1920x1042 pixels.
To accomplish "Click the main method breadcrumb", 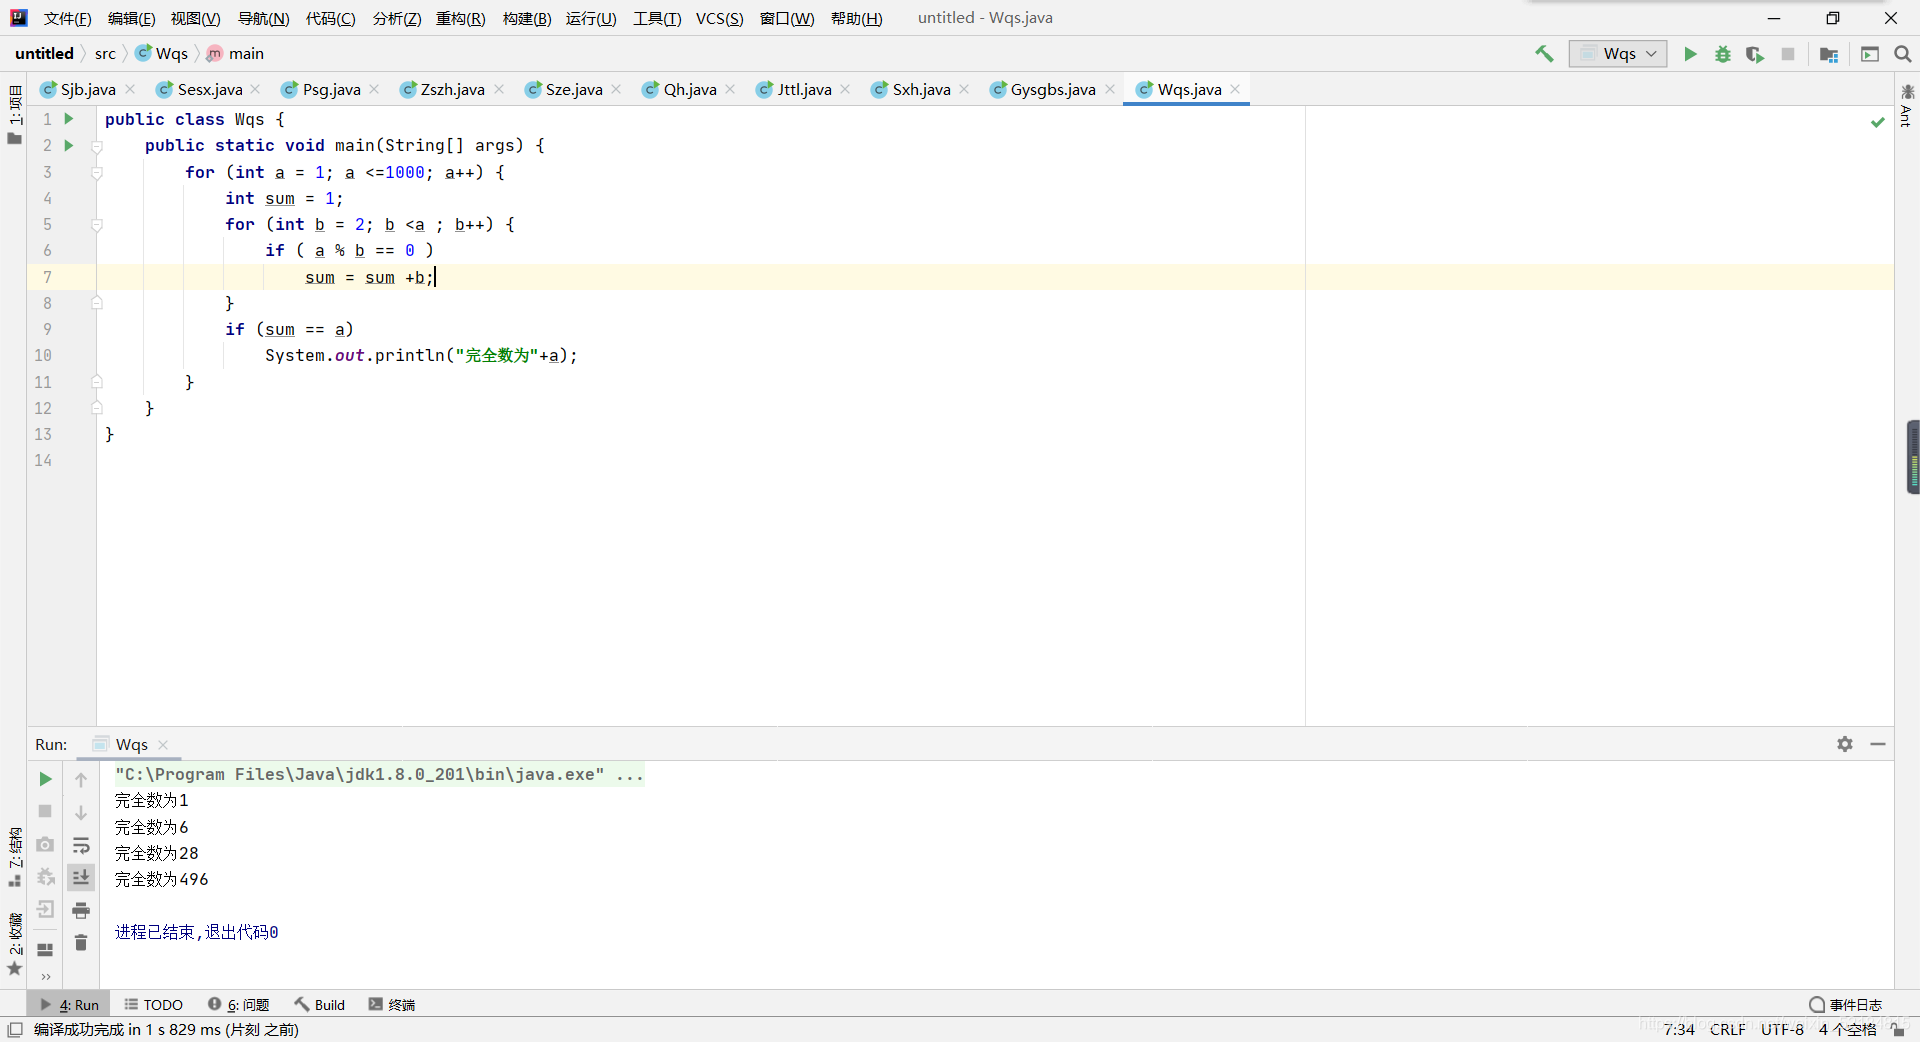I will 236,54.
